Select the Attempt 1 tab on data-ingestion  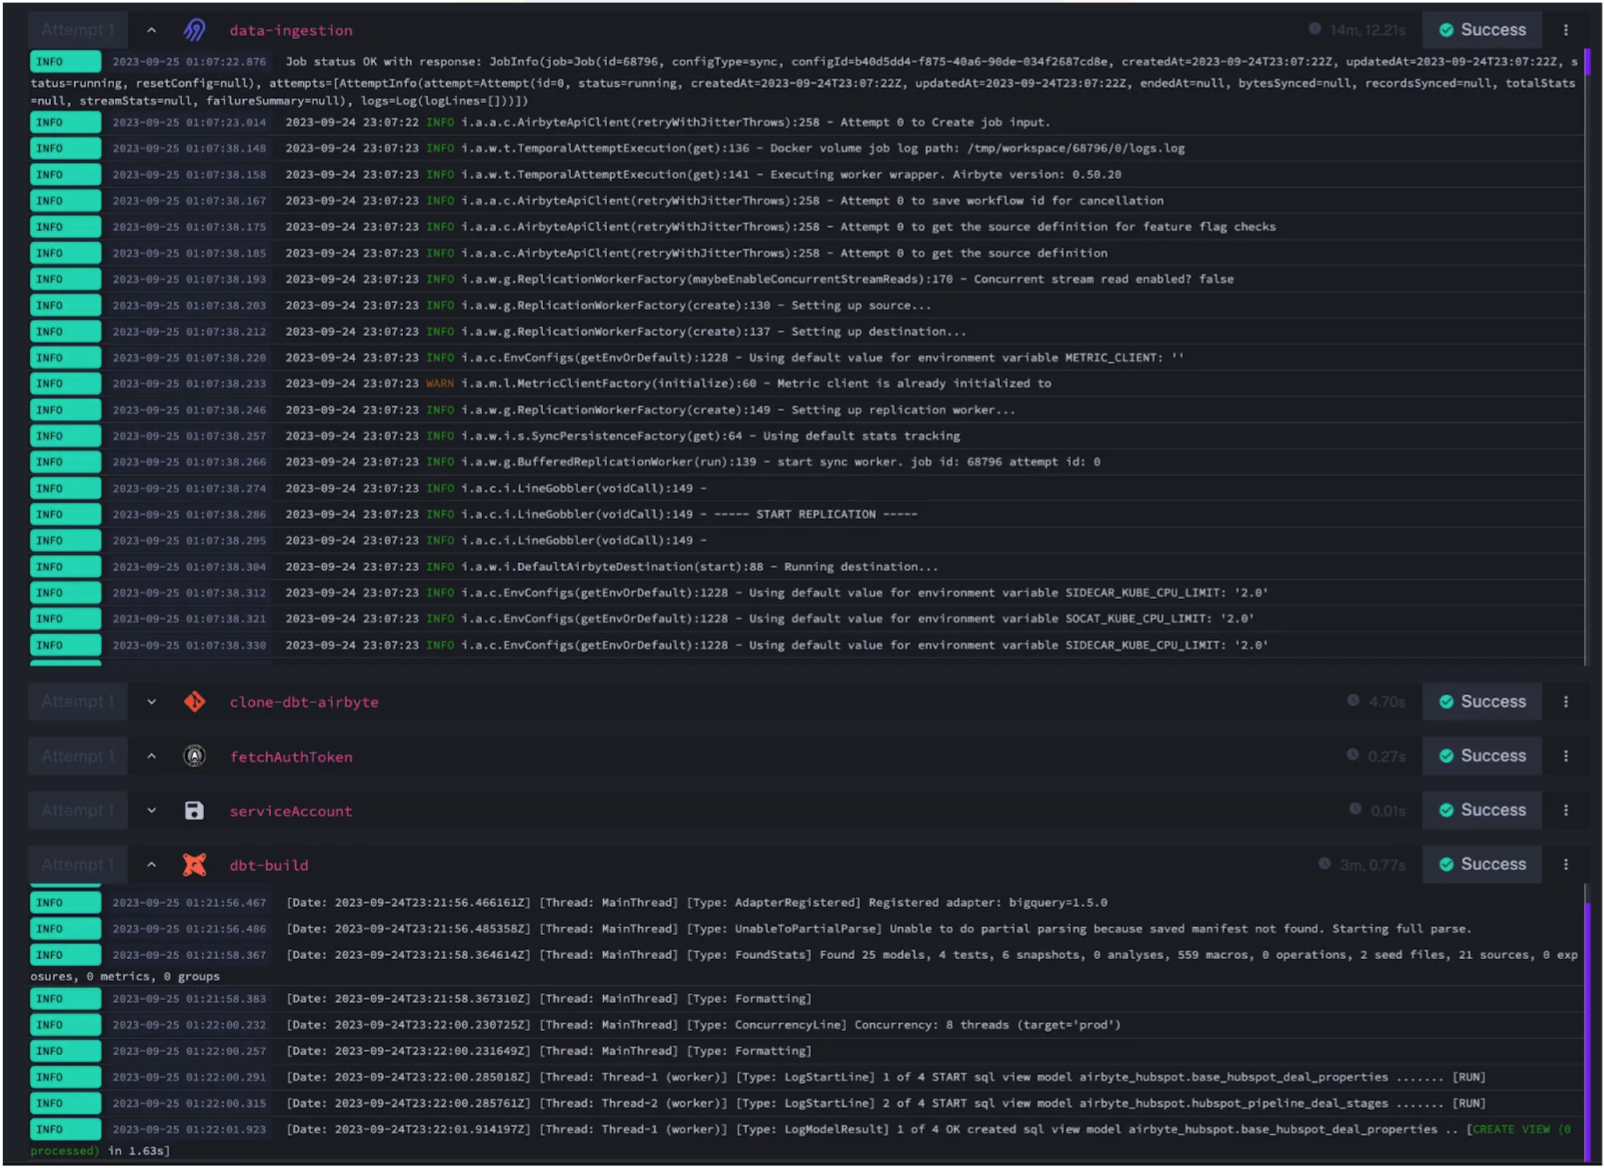coord(76,29)
